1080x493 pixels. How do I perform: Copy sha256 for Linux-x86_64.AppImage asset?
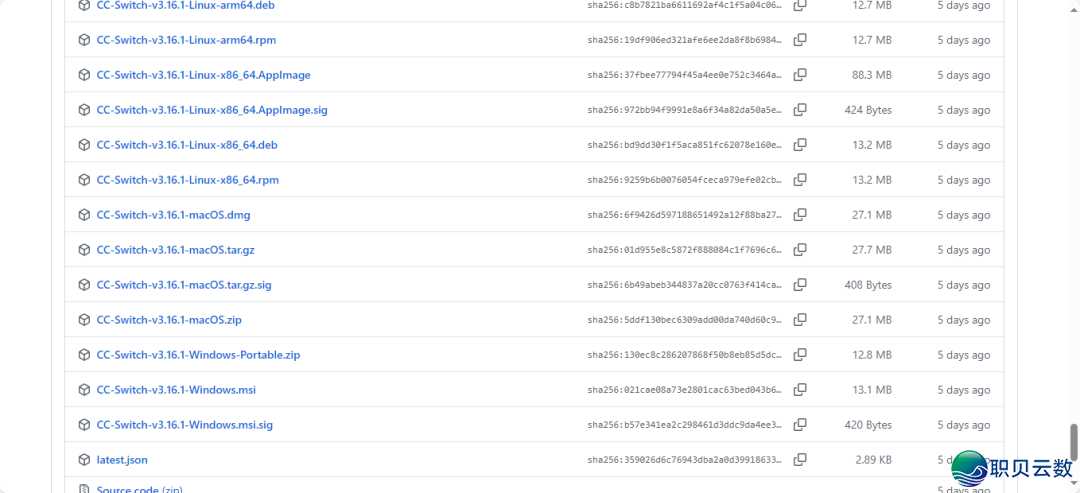(800, 75)
